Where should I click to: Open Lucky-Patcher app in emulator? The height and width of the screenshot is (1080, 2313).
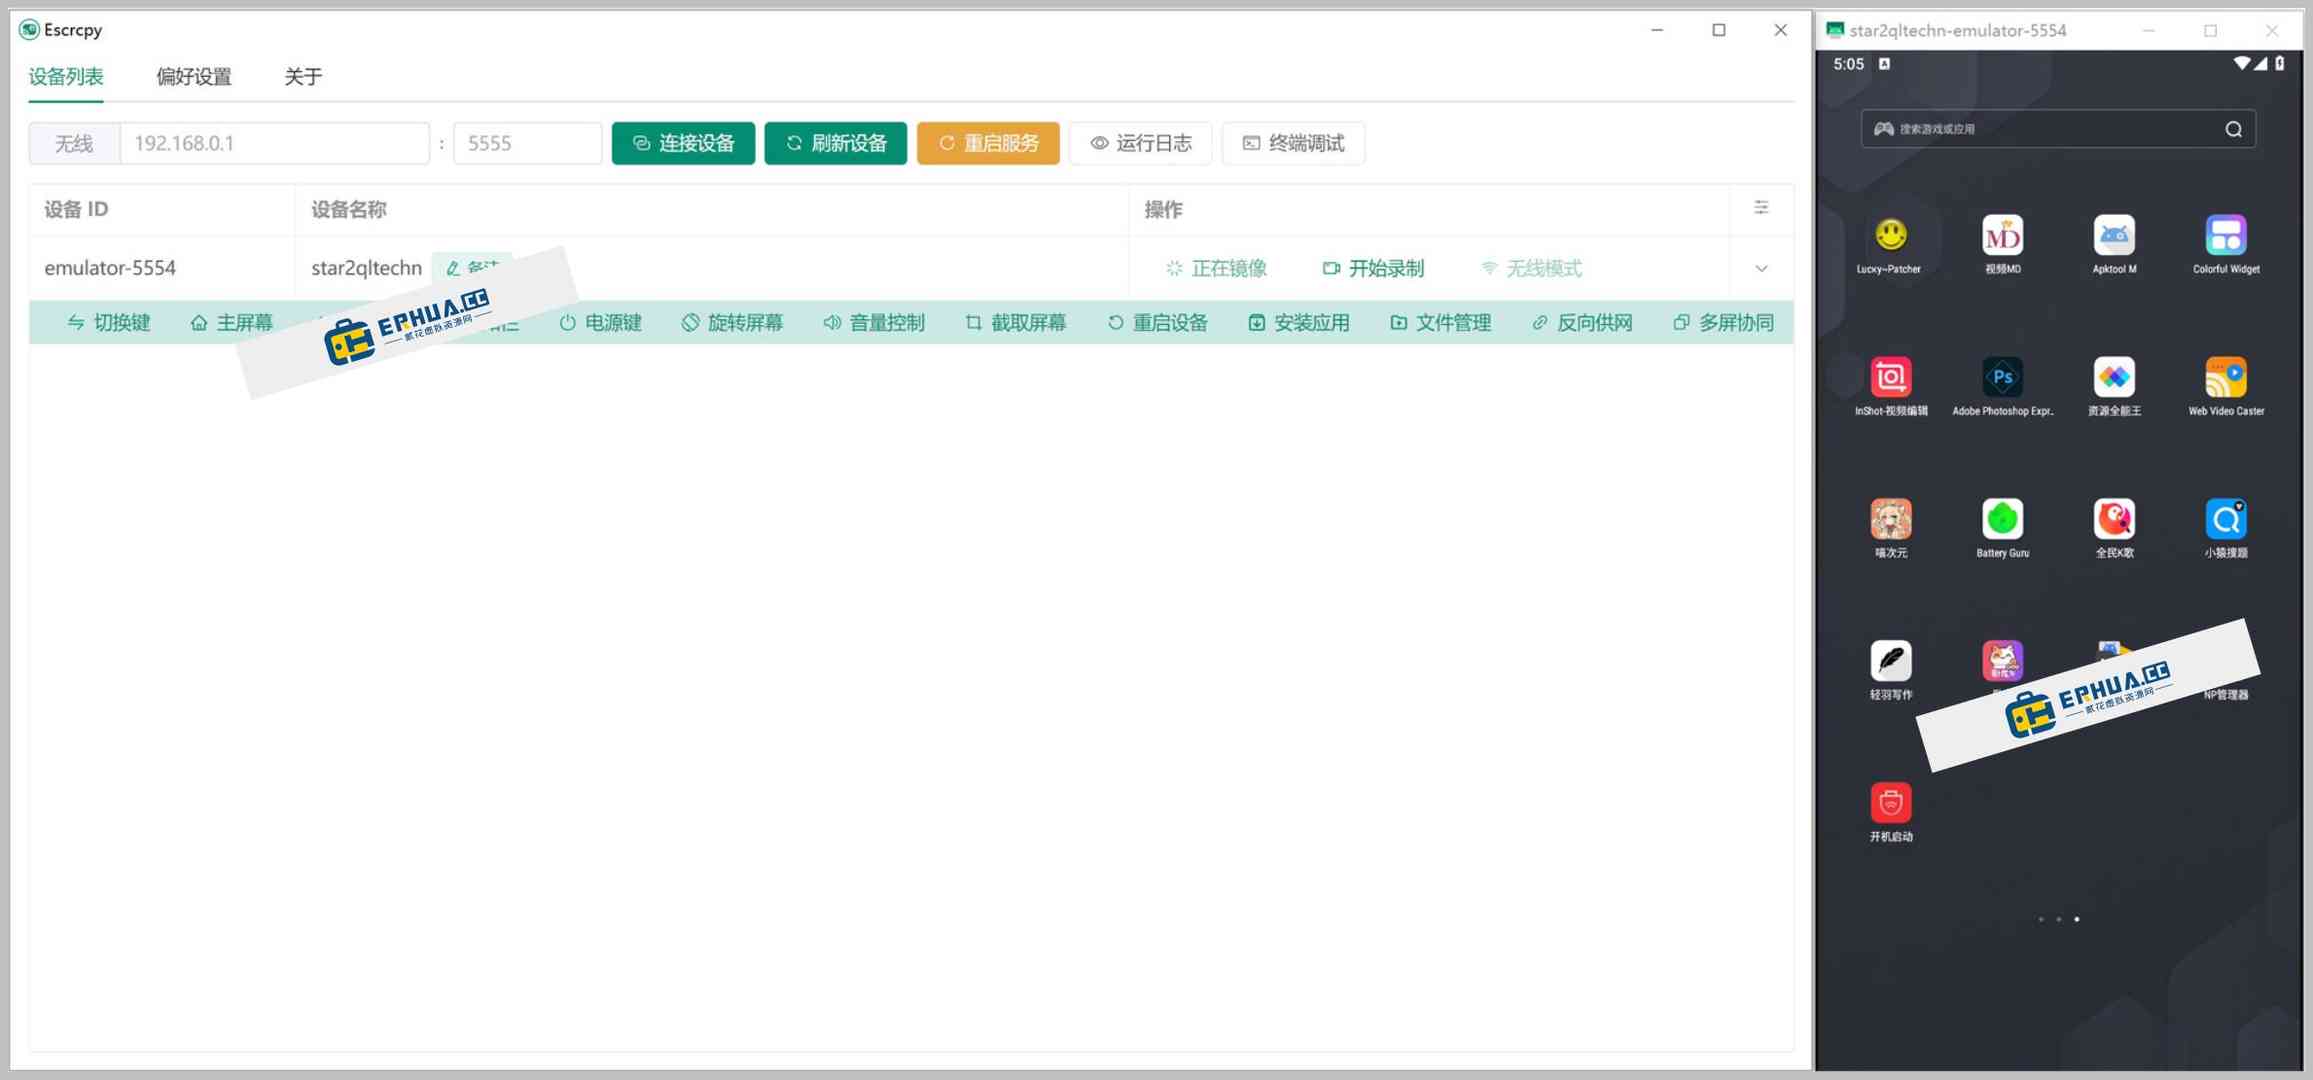[1890, 245]
